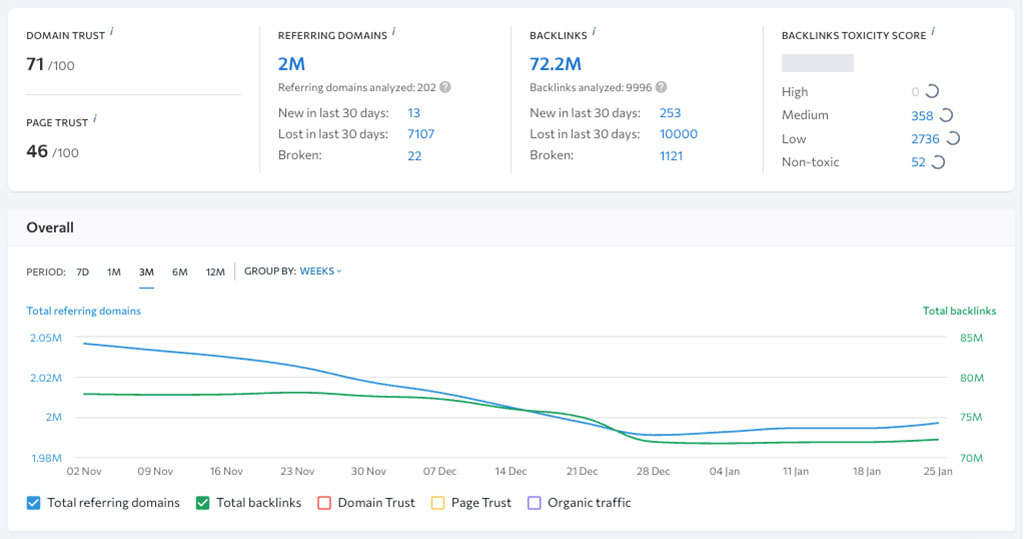Click the loading spinner in High row

click(933, 91)
